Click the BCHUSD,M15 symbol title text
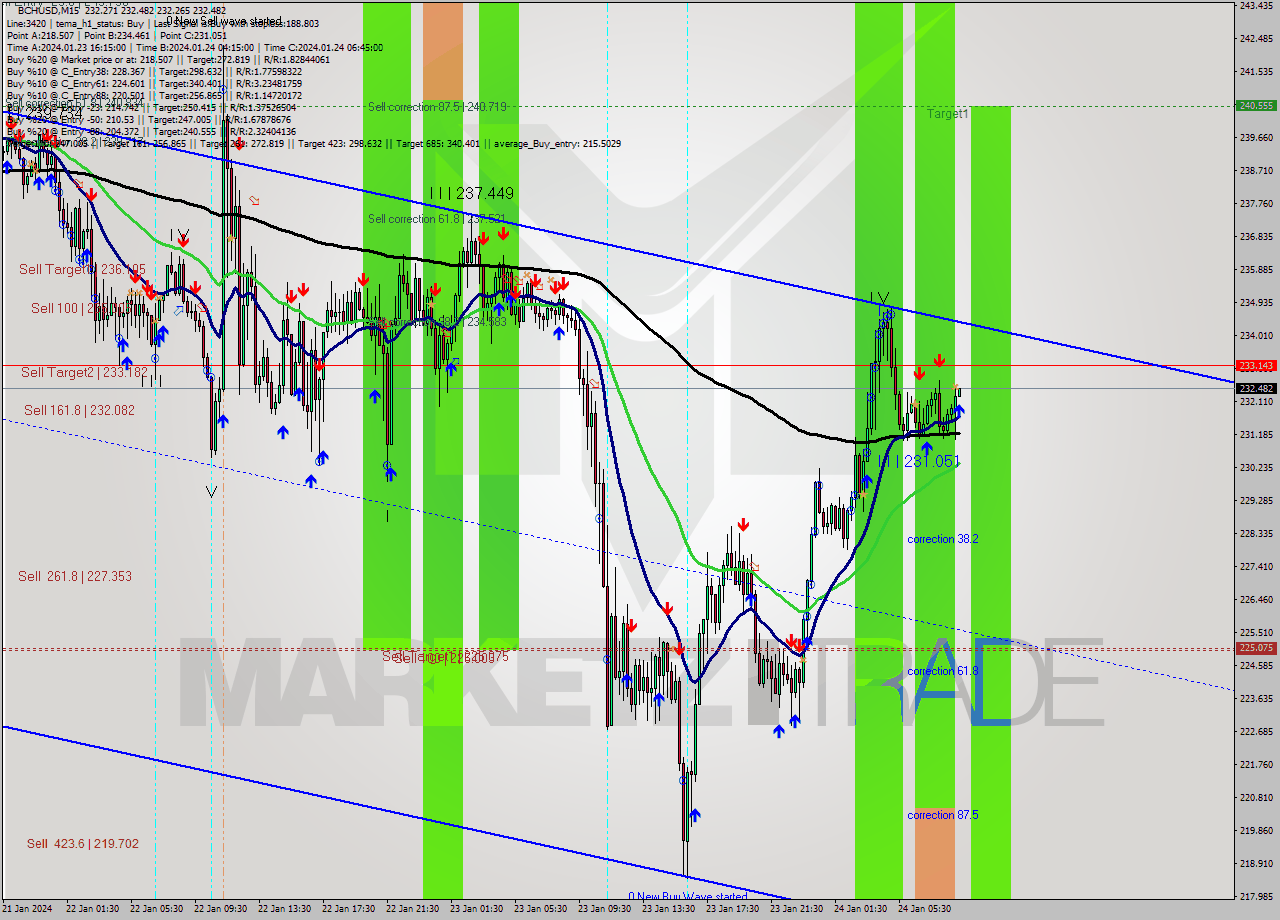 pyautogui.click(x=49, y=10)
